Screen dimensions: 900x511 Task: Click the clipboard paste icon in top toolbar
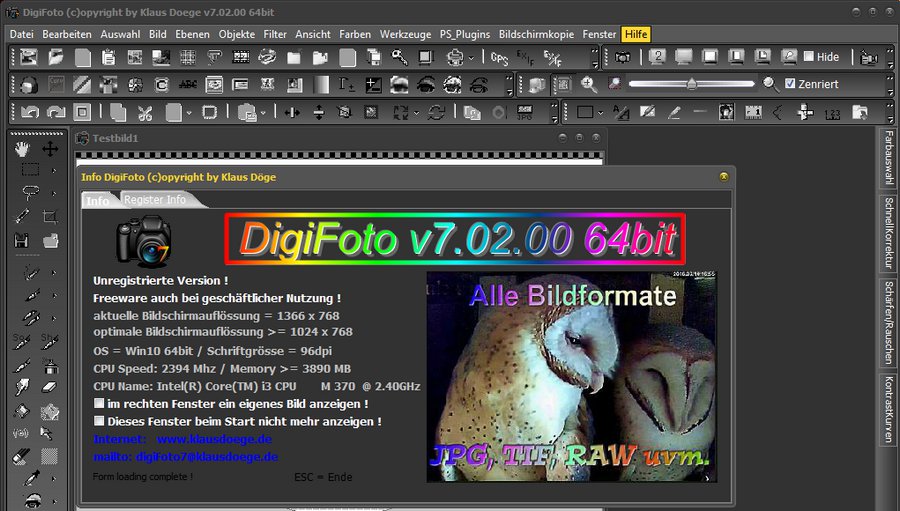[108, 57]
